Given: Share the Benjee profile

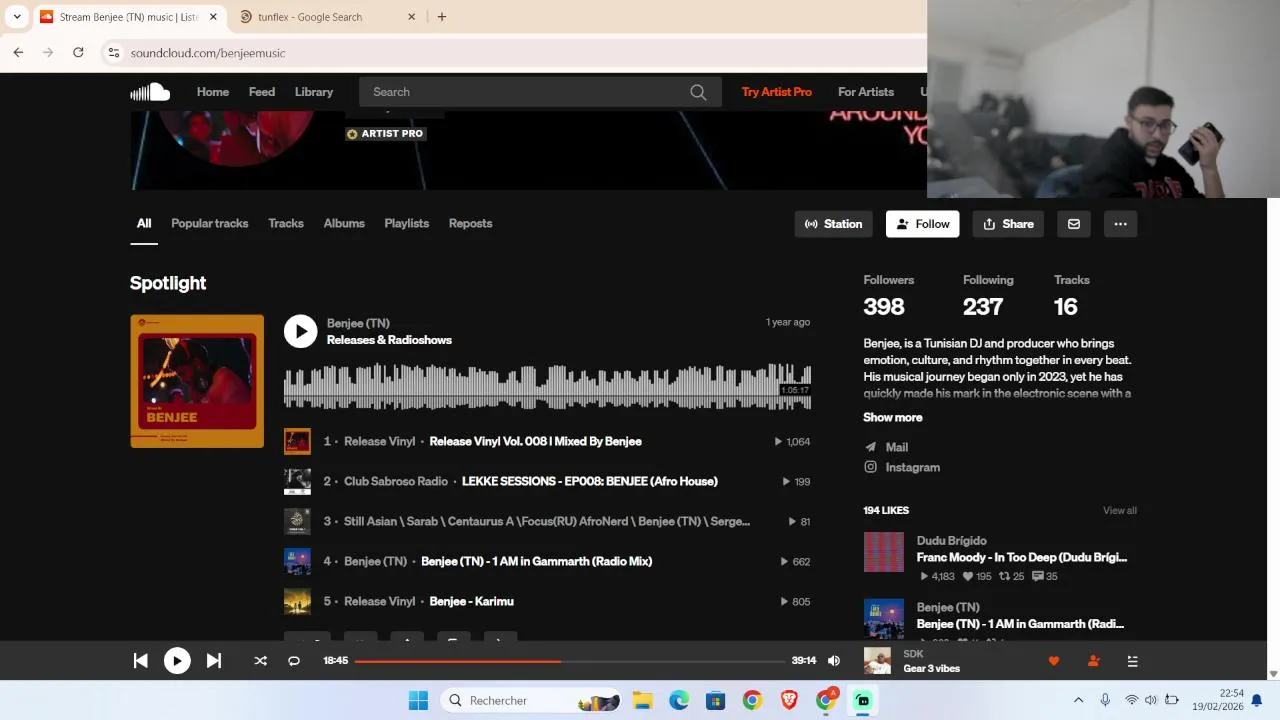Looking at the screenshot, I should (1008, 224).
